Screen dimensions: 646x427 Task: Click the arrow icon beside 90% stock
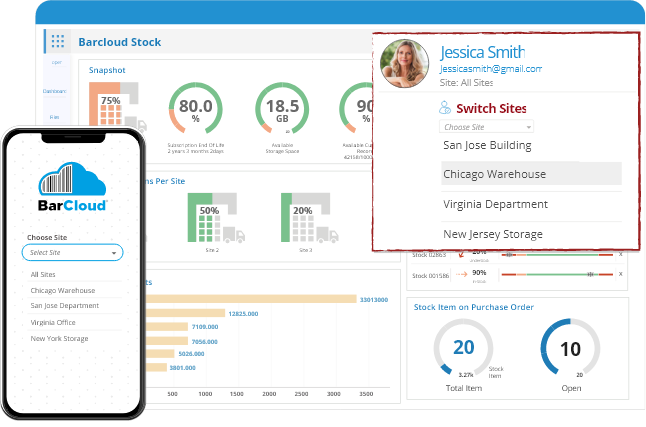(461, 274)
